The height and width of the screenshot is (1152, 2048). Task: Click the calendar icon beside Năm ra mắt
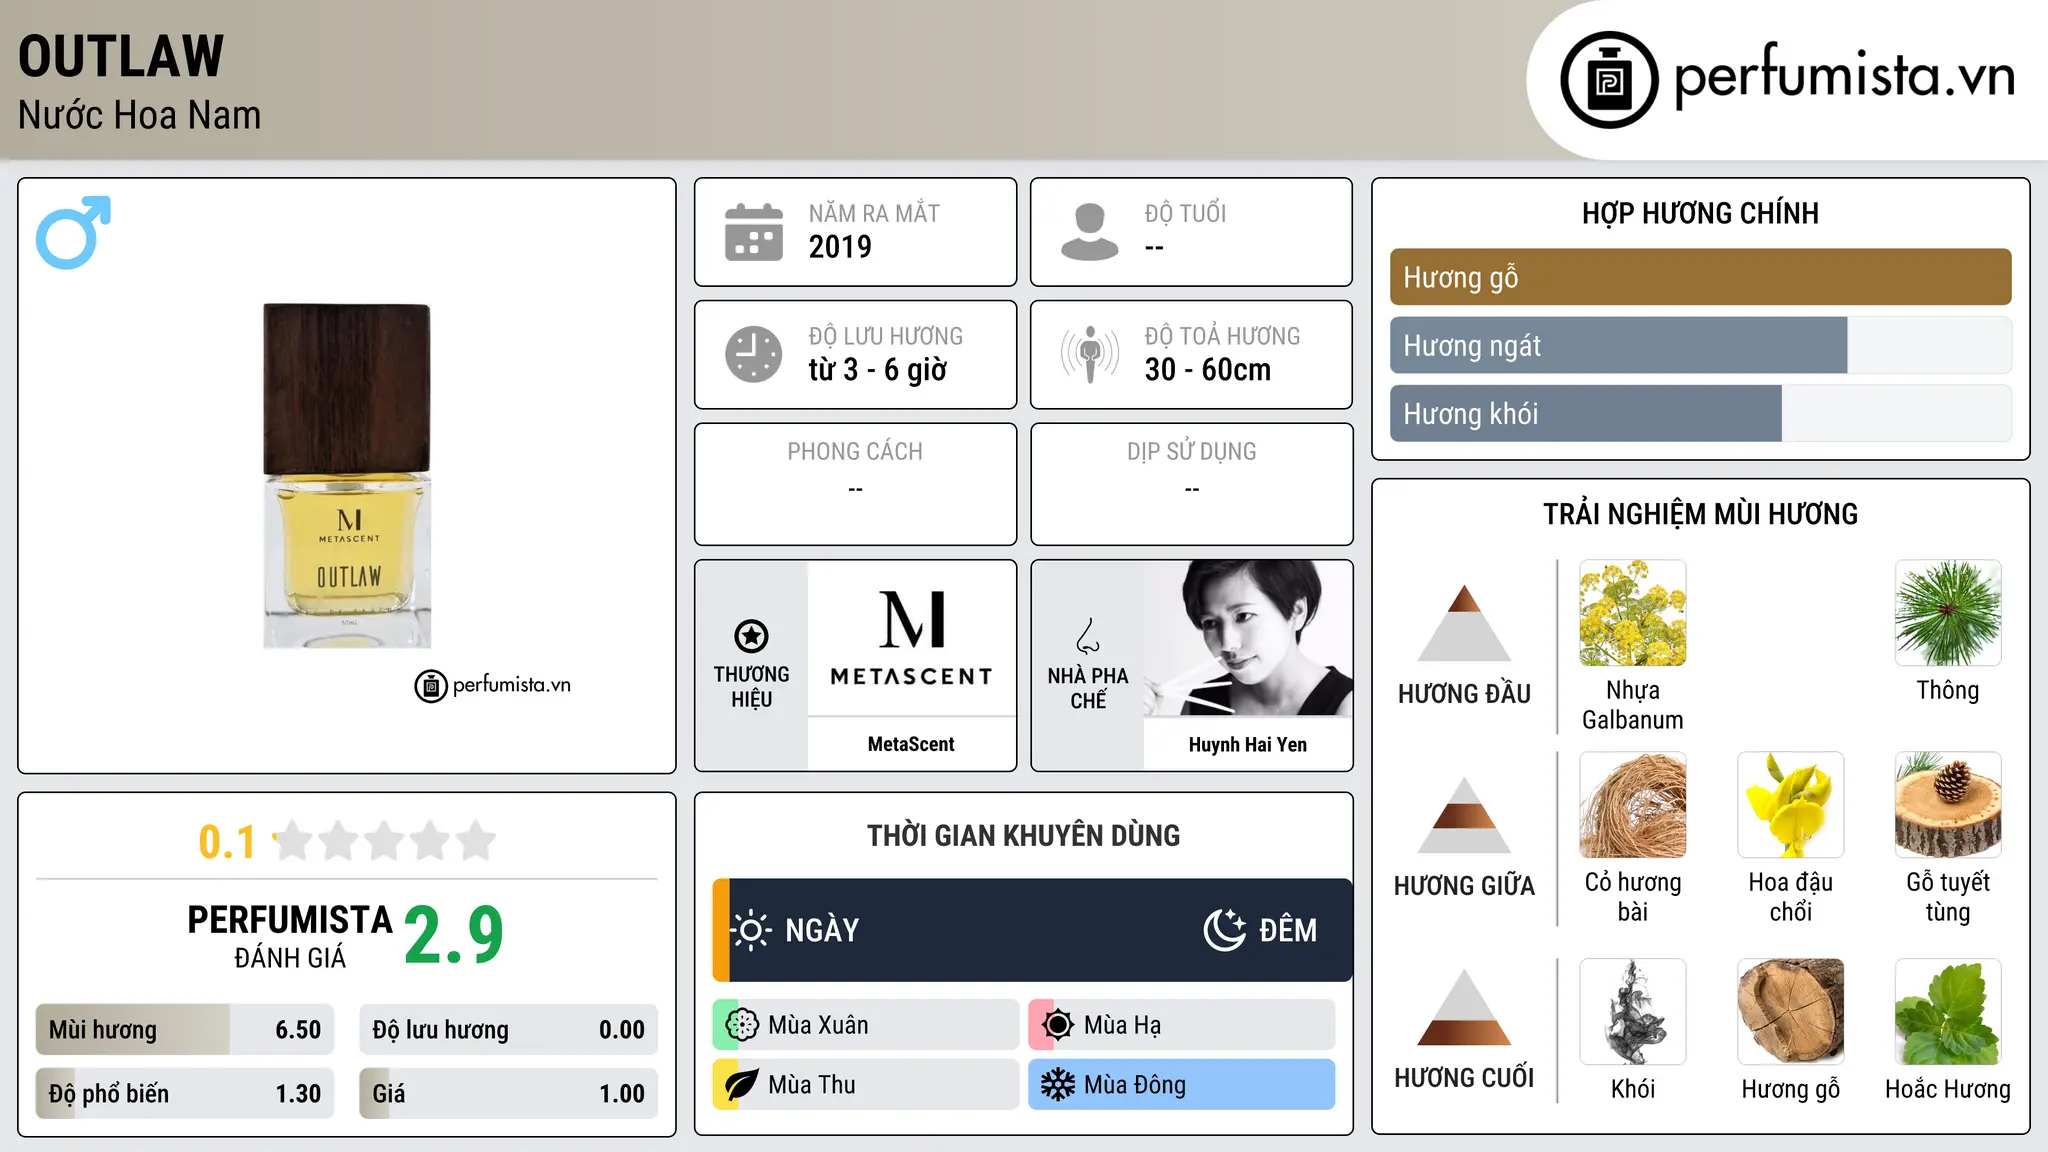[754, 232]
